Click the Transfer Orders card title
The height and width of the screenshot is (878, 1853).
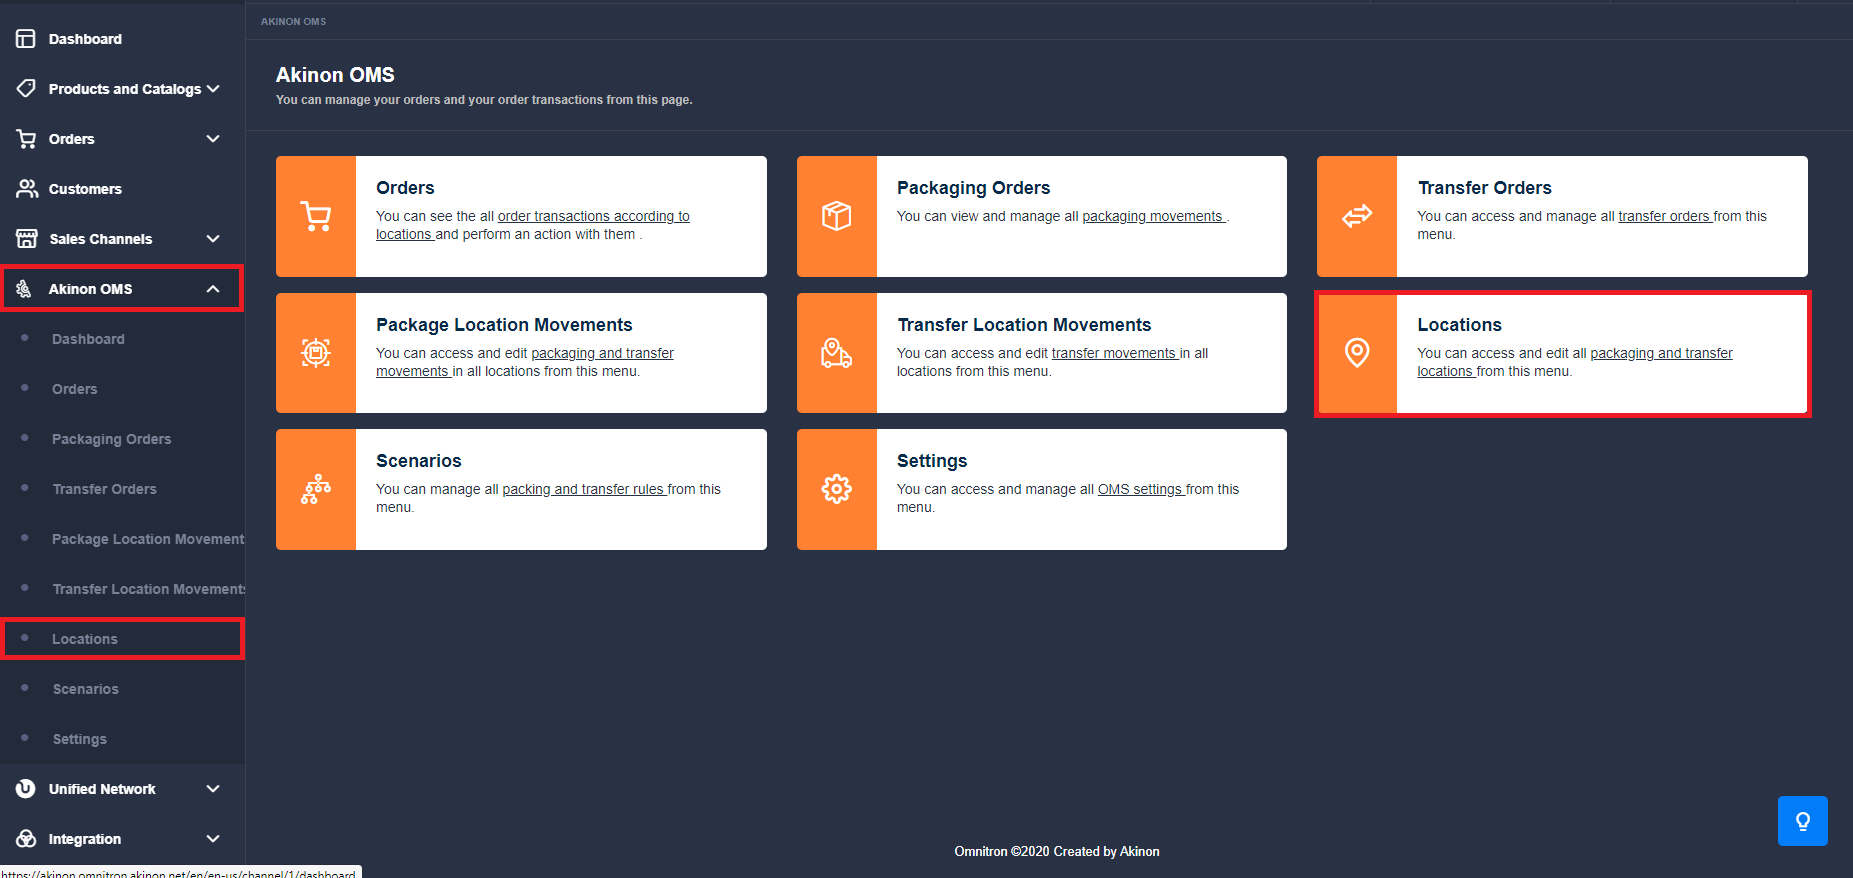[x=1484, y=188]
